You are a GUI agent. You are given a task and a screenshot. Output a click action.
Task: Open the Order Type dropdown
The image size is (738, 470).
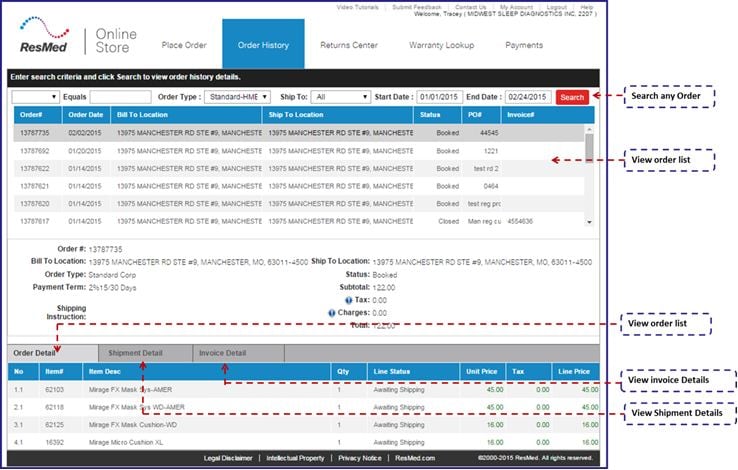pyautogui.click(x=237, y=97)
